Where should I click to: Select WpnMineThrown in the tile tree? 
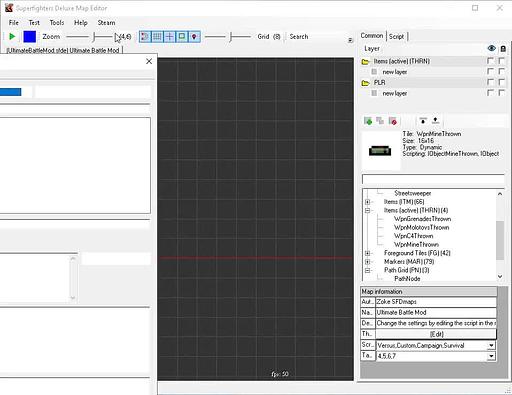[x=416, y=245]
